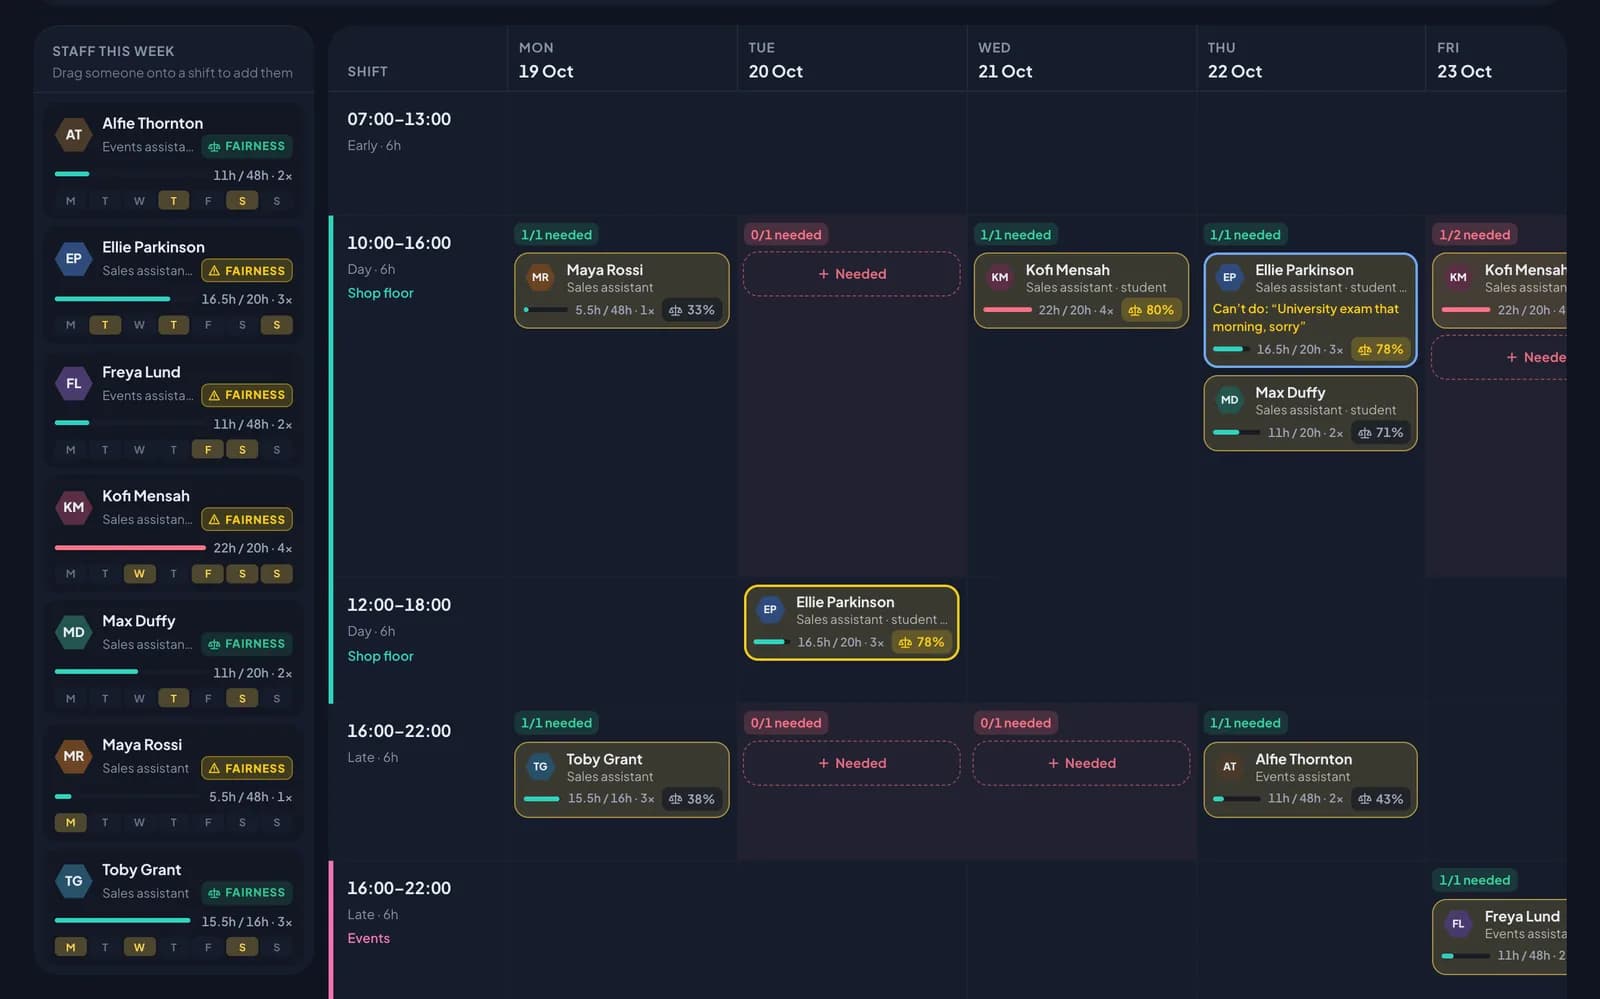Screen dimensions: 1600x999
Task: Click Shop floor under the 12:00–18:00 shift
Action: [380, 656]
